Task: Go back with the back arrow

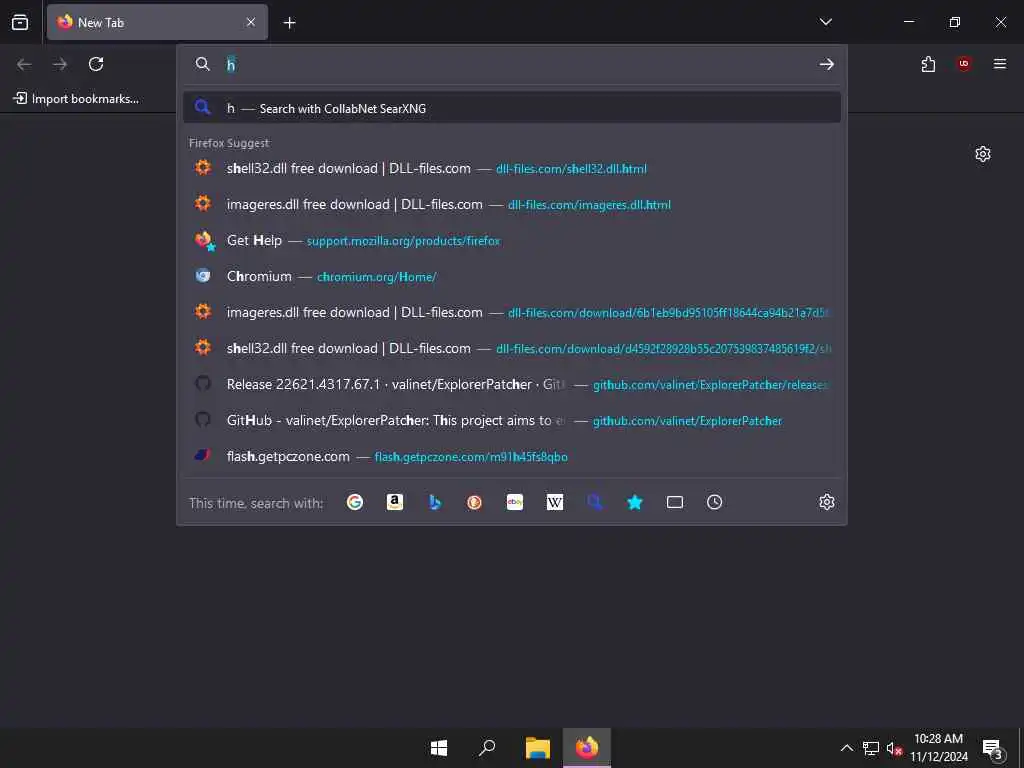Action: click(x=24, y=64)
